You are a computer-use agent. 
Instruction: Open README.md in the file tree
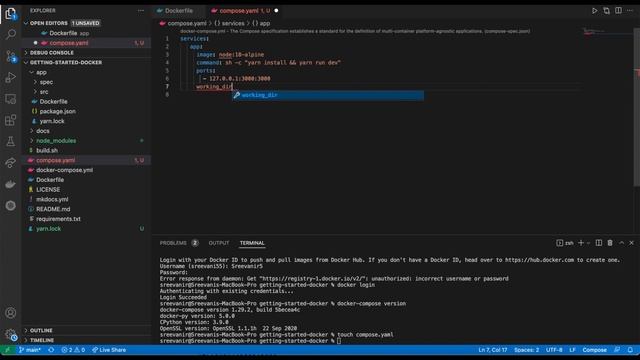tap(86, 209)
